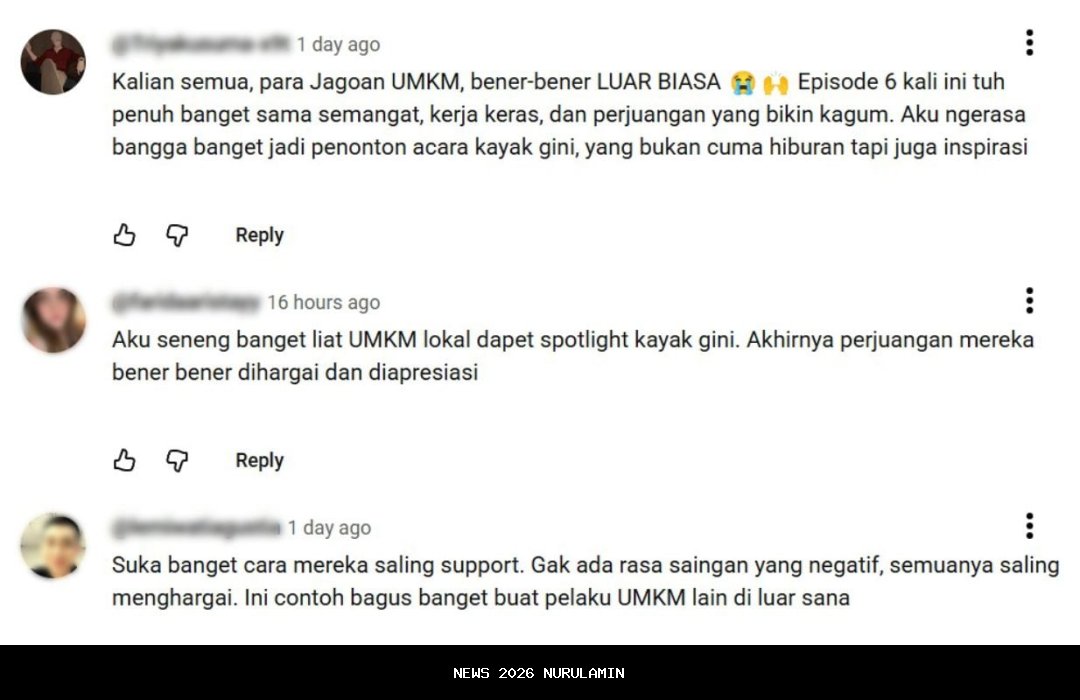Reply to the LUAR BIASA comment
This screenshot has height=700, width=1080.
(260, 235)
